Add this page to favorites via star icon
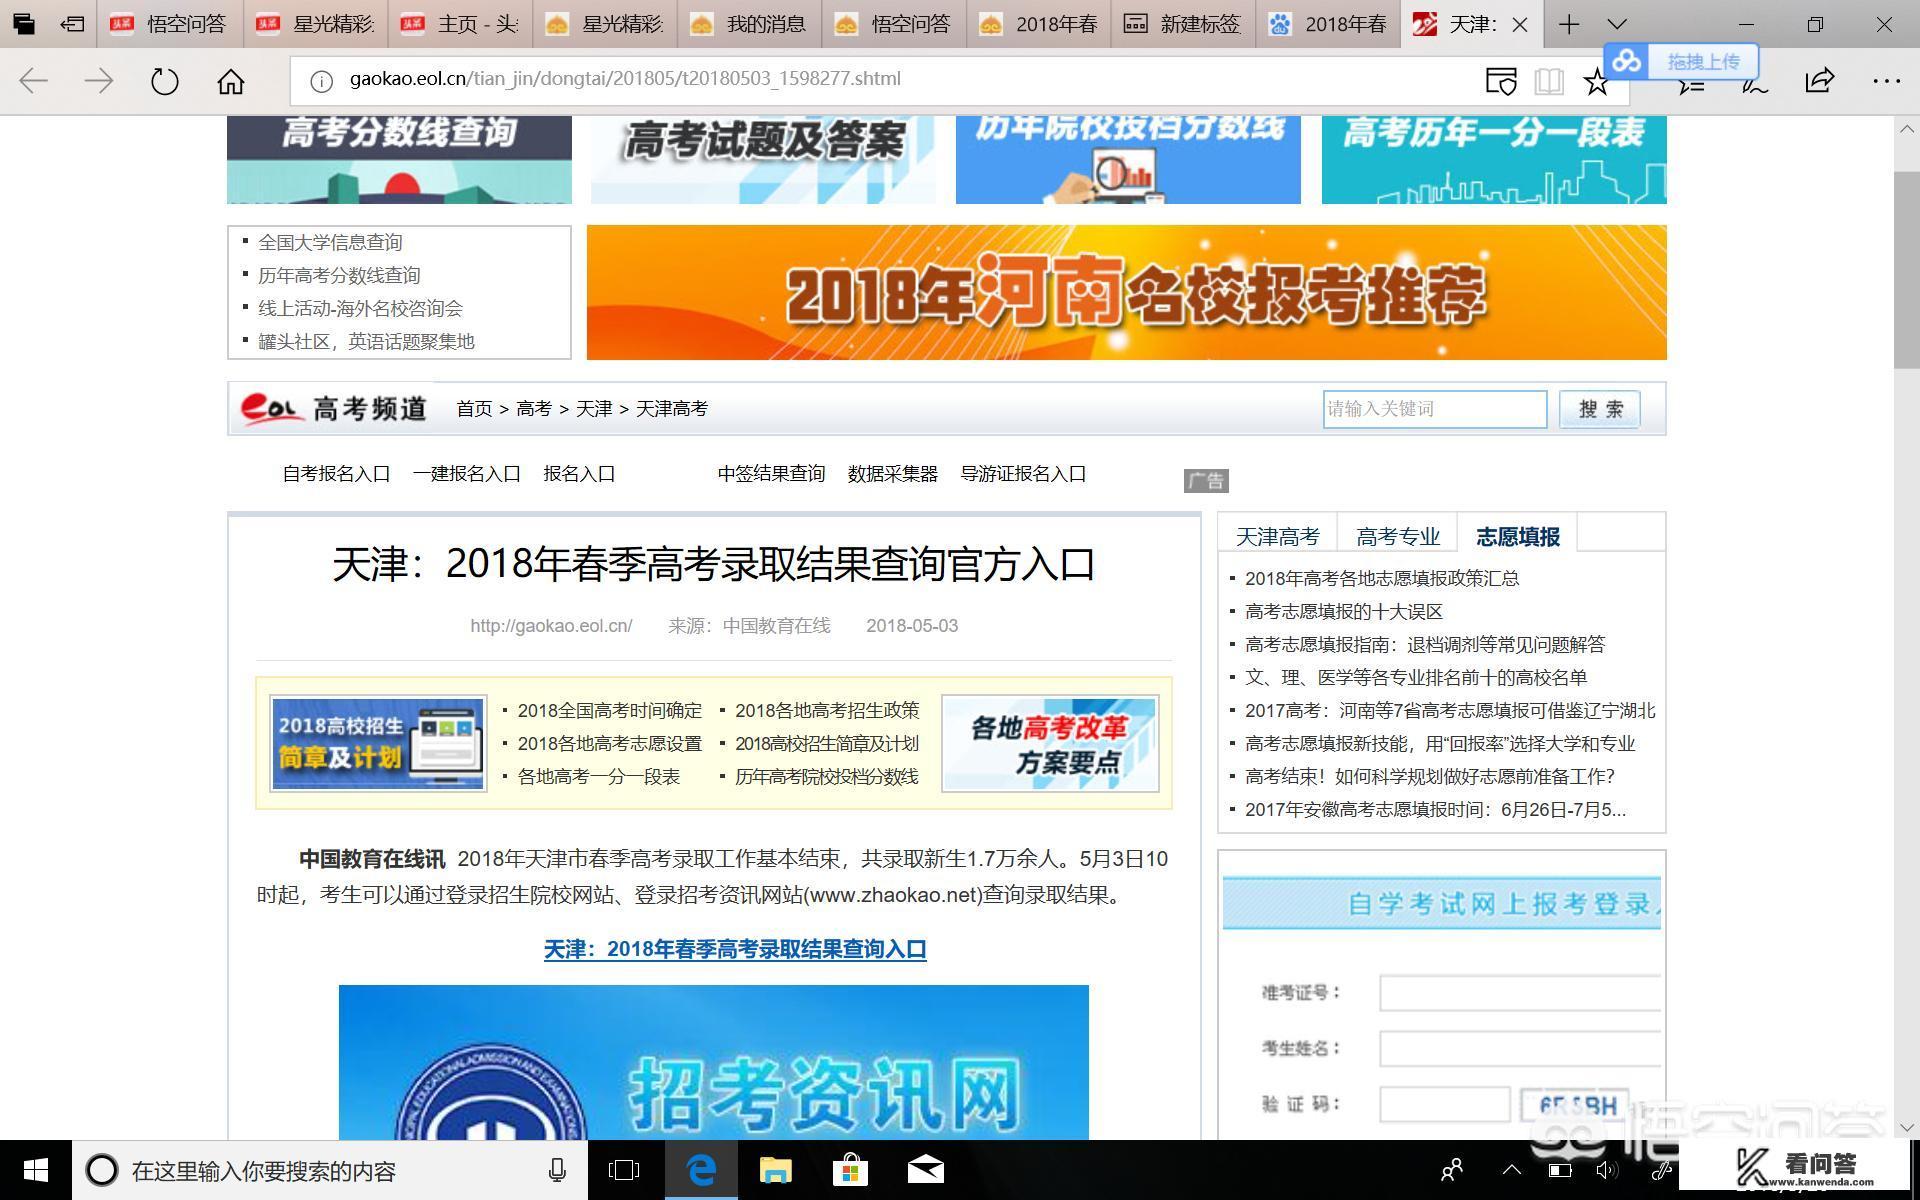This screenshot has width=1920, height=1200. coord(1597,80)
